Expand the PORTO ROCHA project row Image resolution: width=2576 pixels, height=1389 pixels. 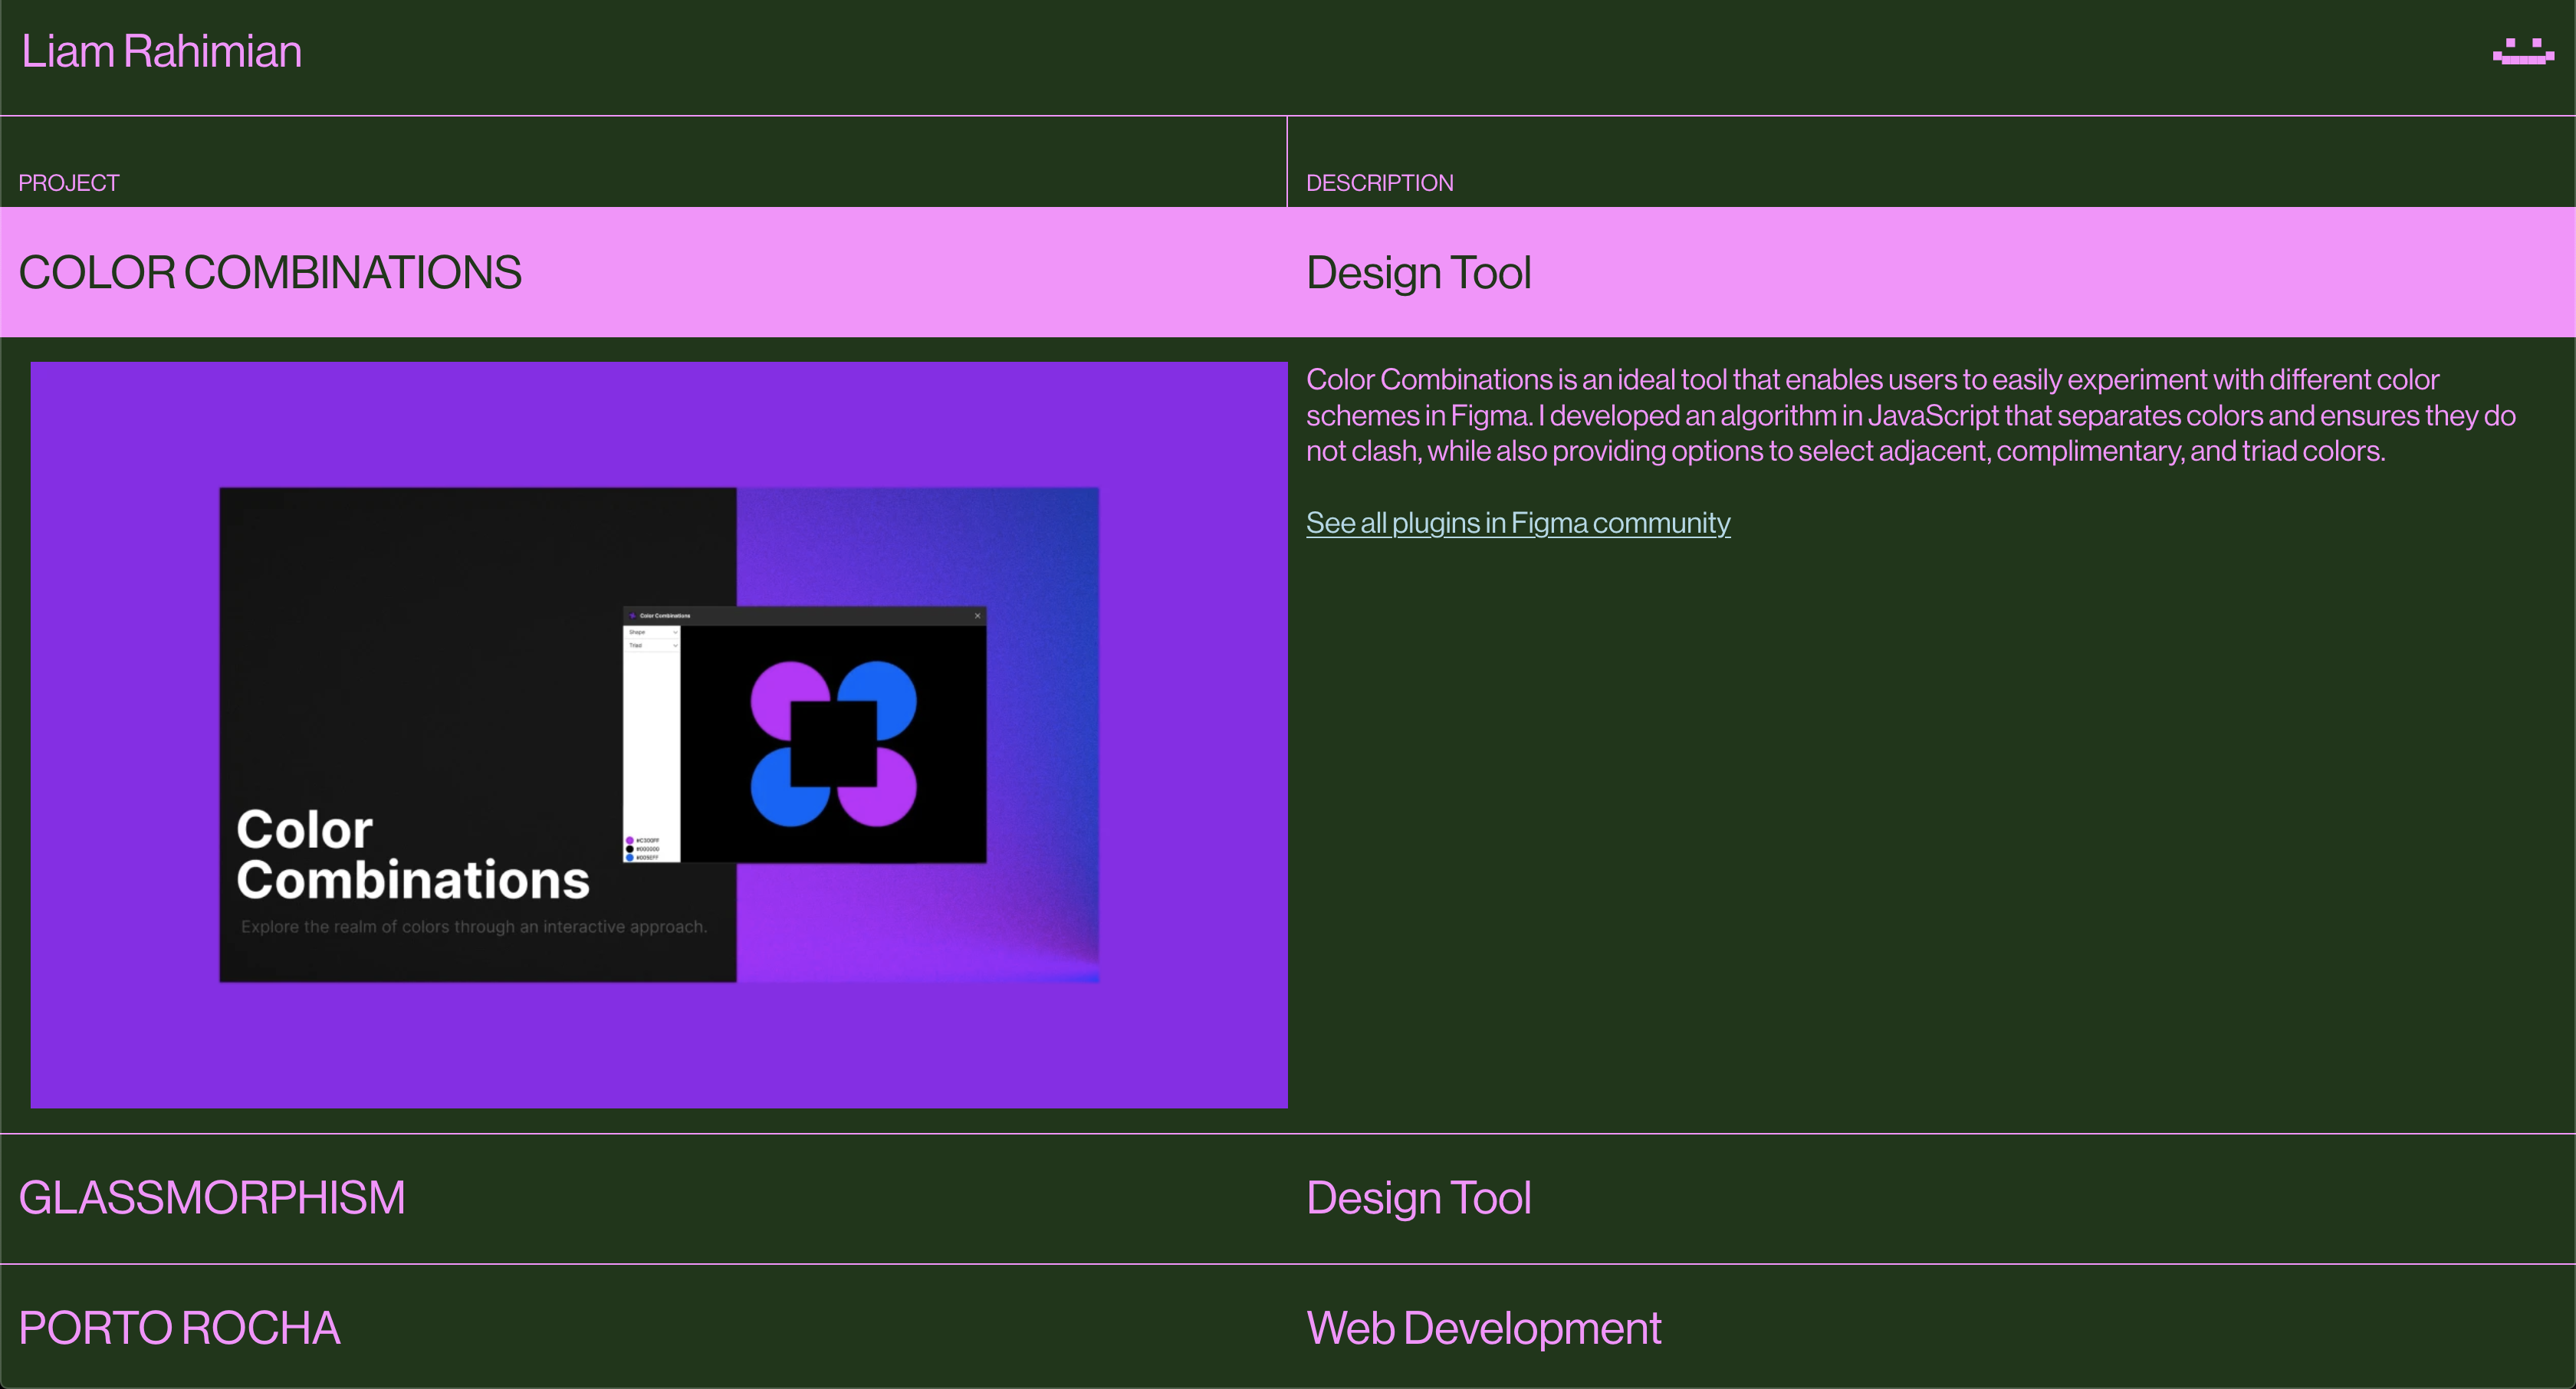[x=179, y=1328]
